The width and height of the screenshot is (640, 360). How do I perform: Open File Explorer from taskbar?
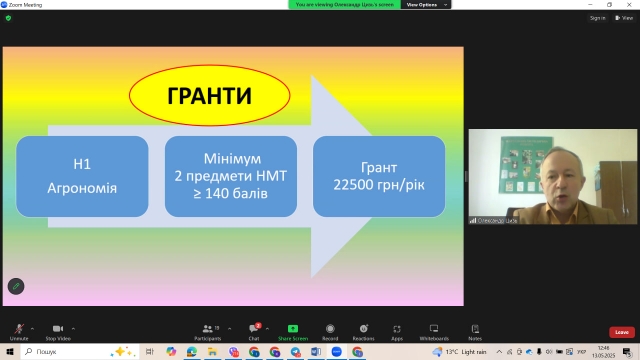pyautogui.click(x=212, y=351)
